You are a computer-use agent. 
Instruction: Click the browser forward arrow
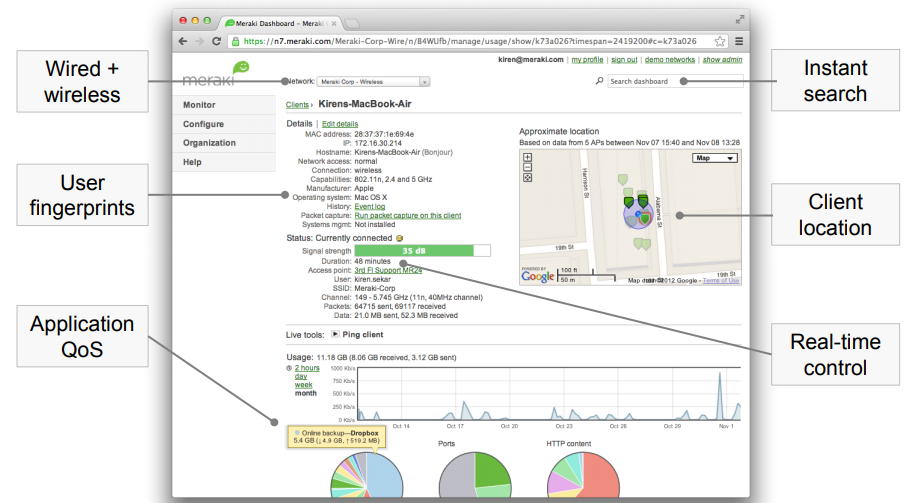click(200, 41)
